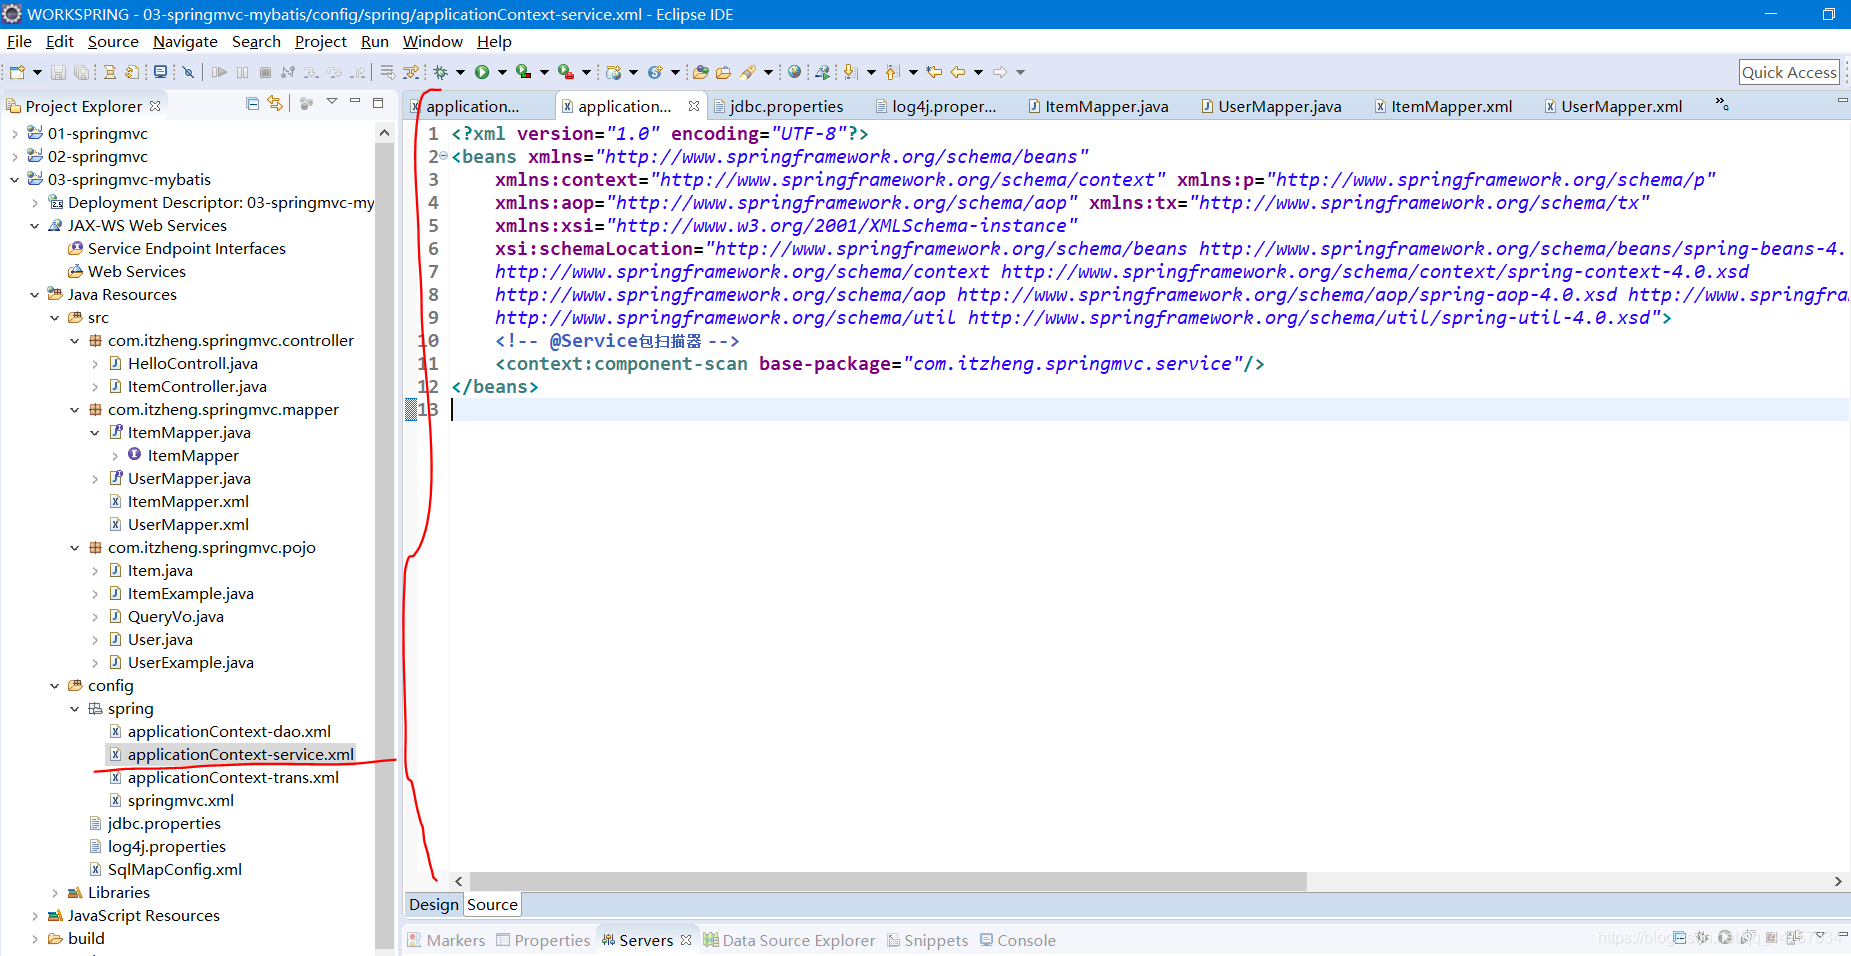Click the New wizard toolbar icon
Screen dimensions: 1851x956
[17, 72]
